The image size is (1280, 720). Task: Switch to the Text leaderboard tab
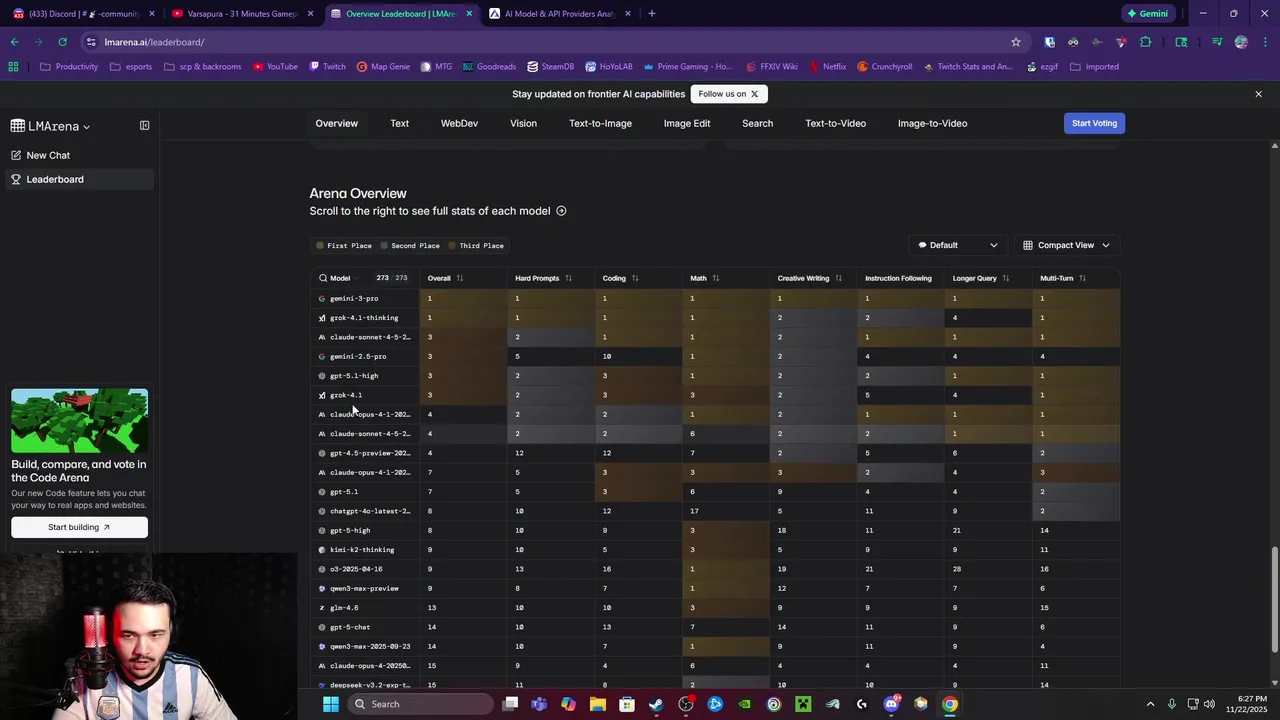point(399,123)
